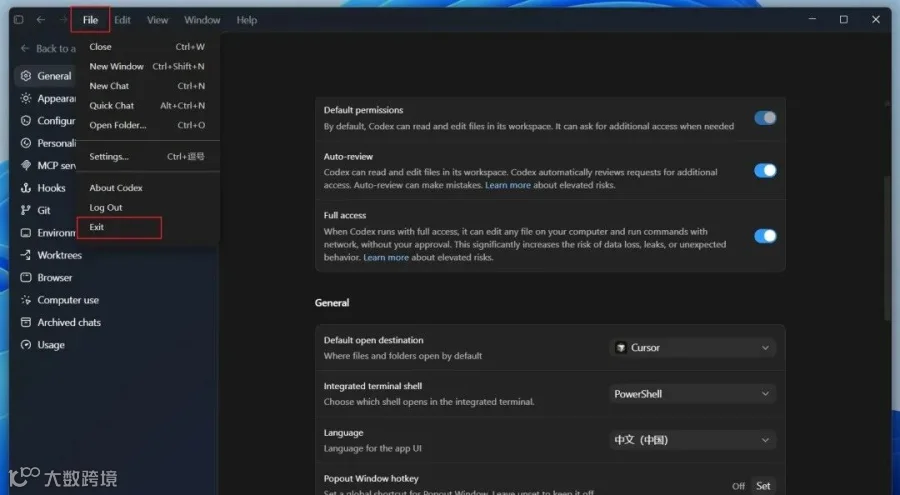Click the Back to app link in sidebar

tap(49, 48)
